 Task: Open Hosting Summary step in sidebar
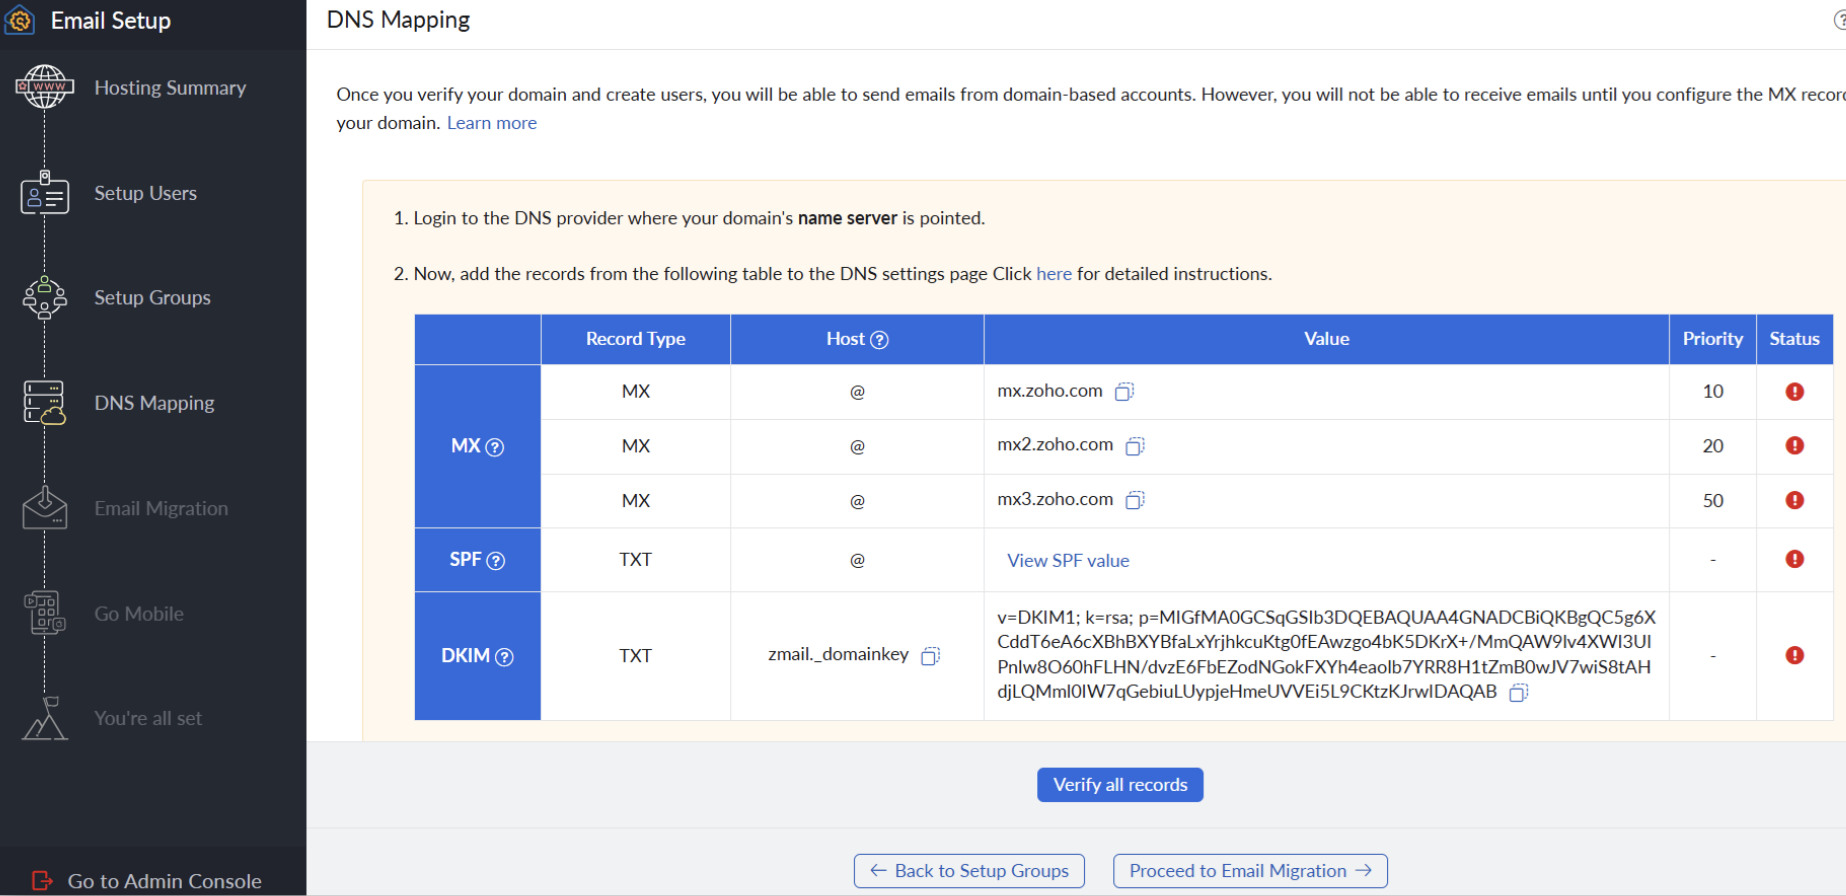tap(169, 88)
